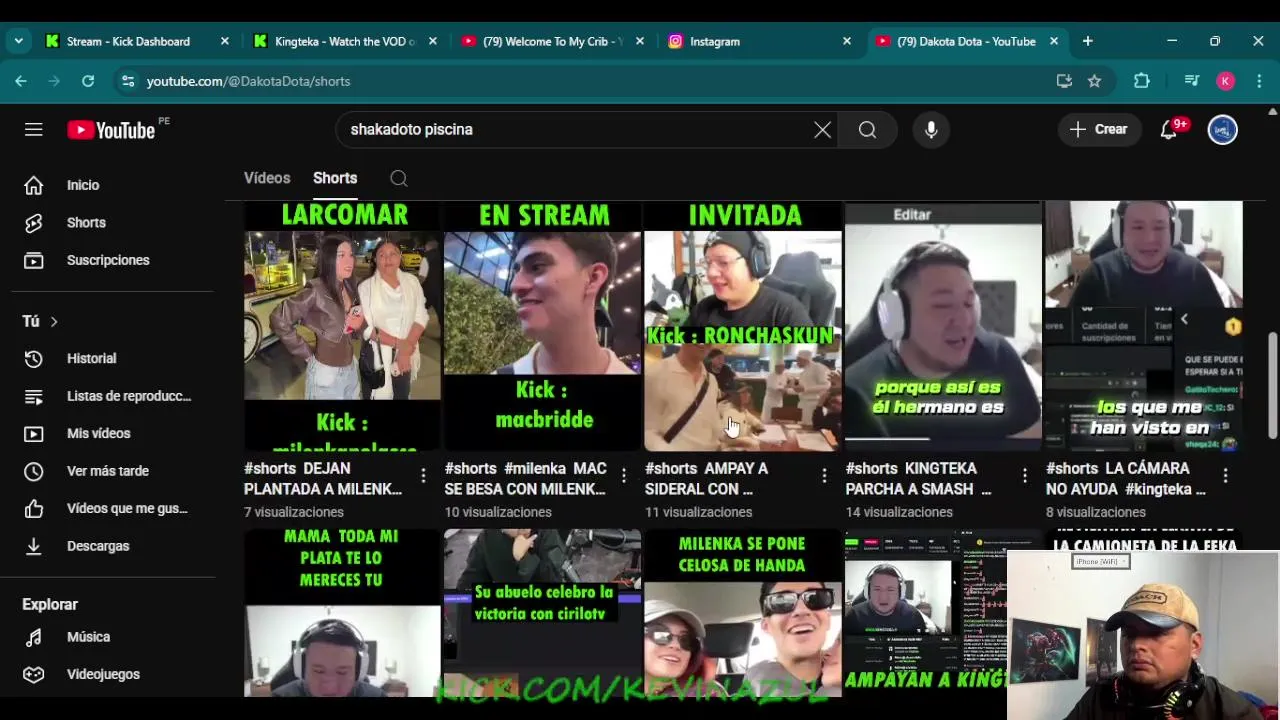Viewport: 1280px width, 720px height.
Task: View site information icon in address bar
Action: click(127, 81)
